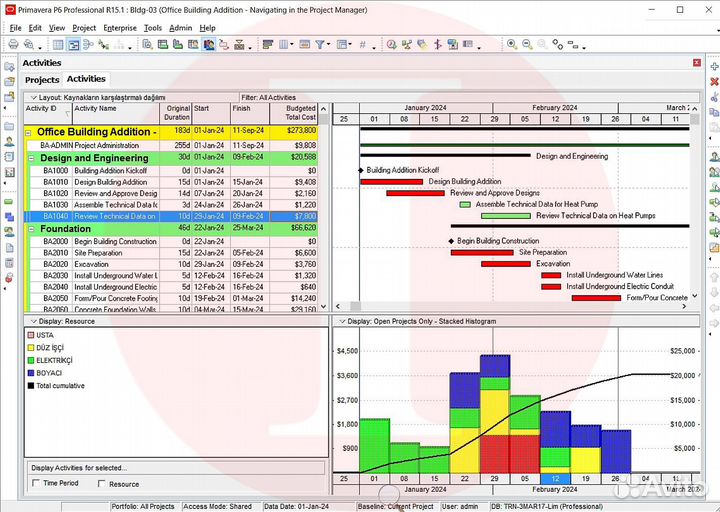This screenshot has height=512, width=720.
Task: Click the Trace Logic icon
Action: 224,45
